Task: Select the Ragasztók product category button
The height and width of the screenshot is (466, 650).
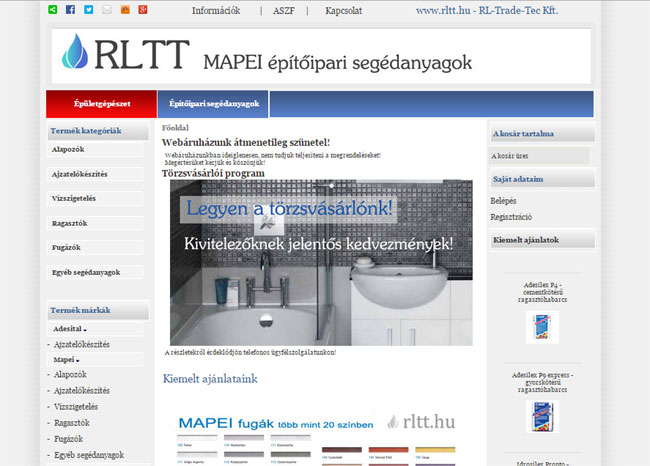Action: [95, 223]
